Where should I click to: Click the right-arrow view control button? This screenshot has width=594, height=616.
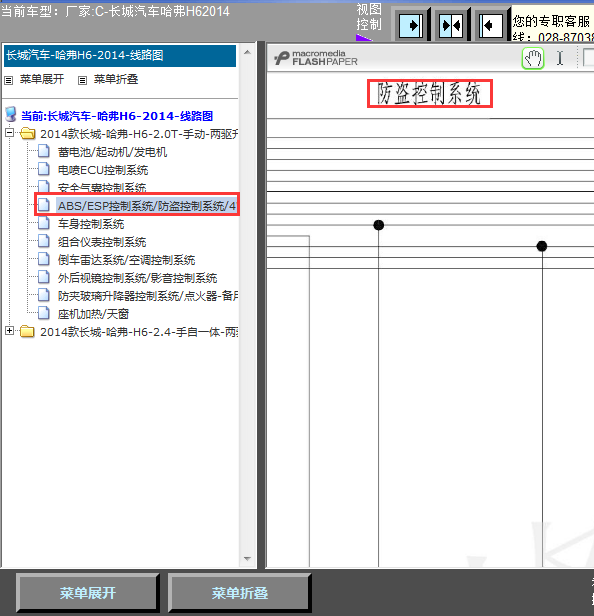coord(411,26)
